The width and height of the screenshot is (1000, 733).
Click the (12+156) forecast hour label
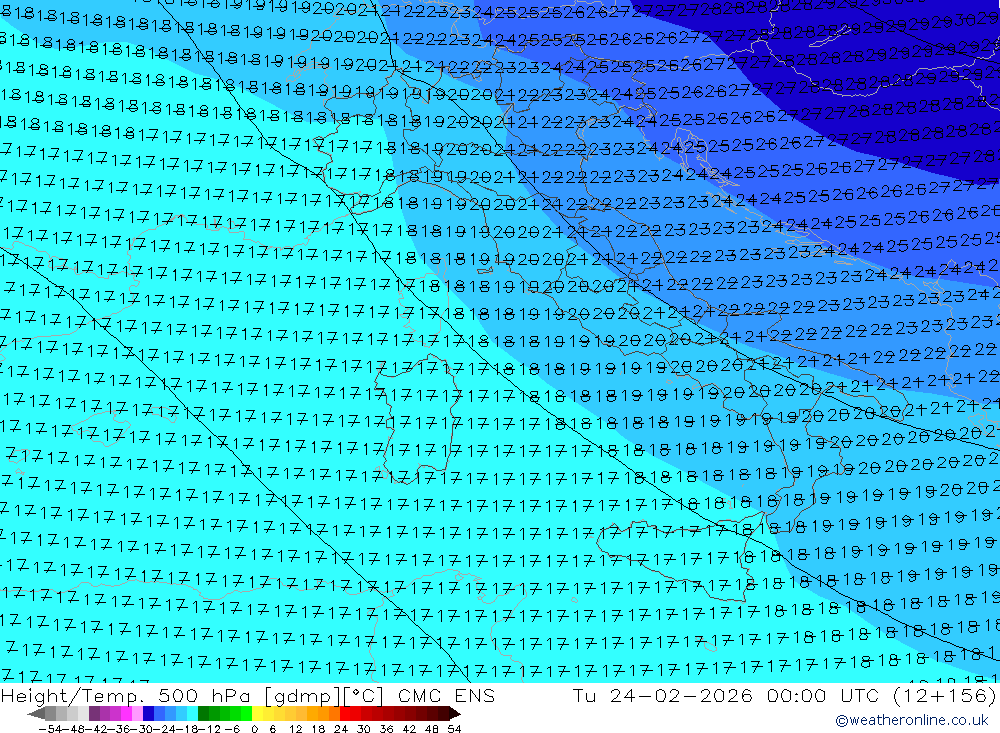(x=944, y=695)
